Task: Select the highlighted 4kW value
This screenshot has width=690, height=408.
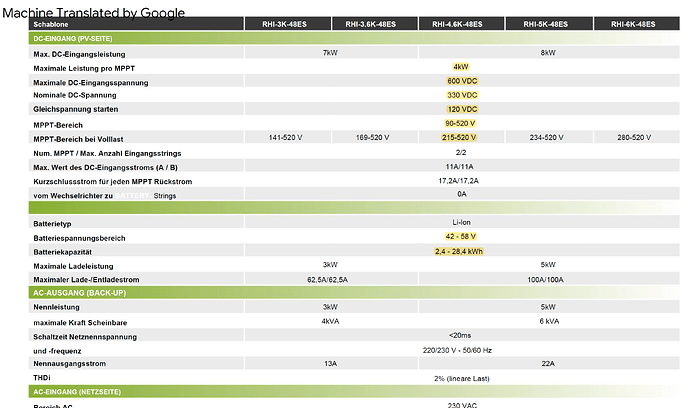Action: tap(461, 67)
